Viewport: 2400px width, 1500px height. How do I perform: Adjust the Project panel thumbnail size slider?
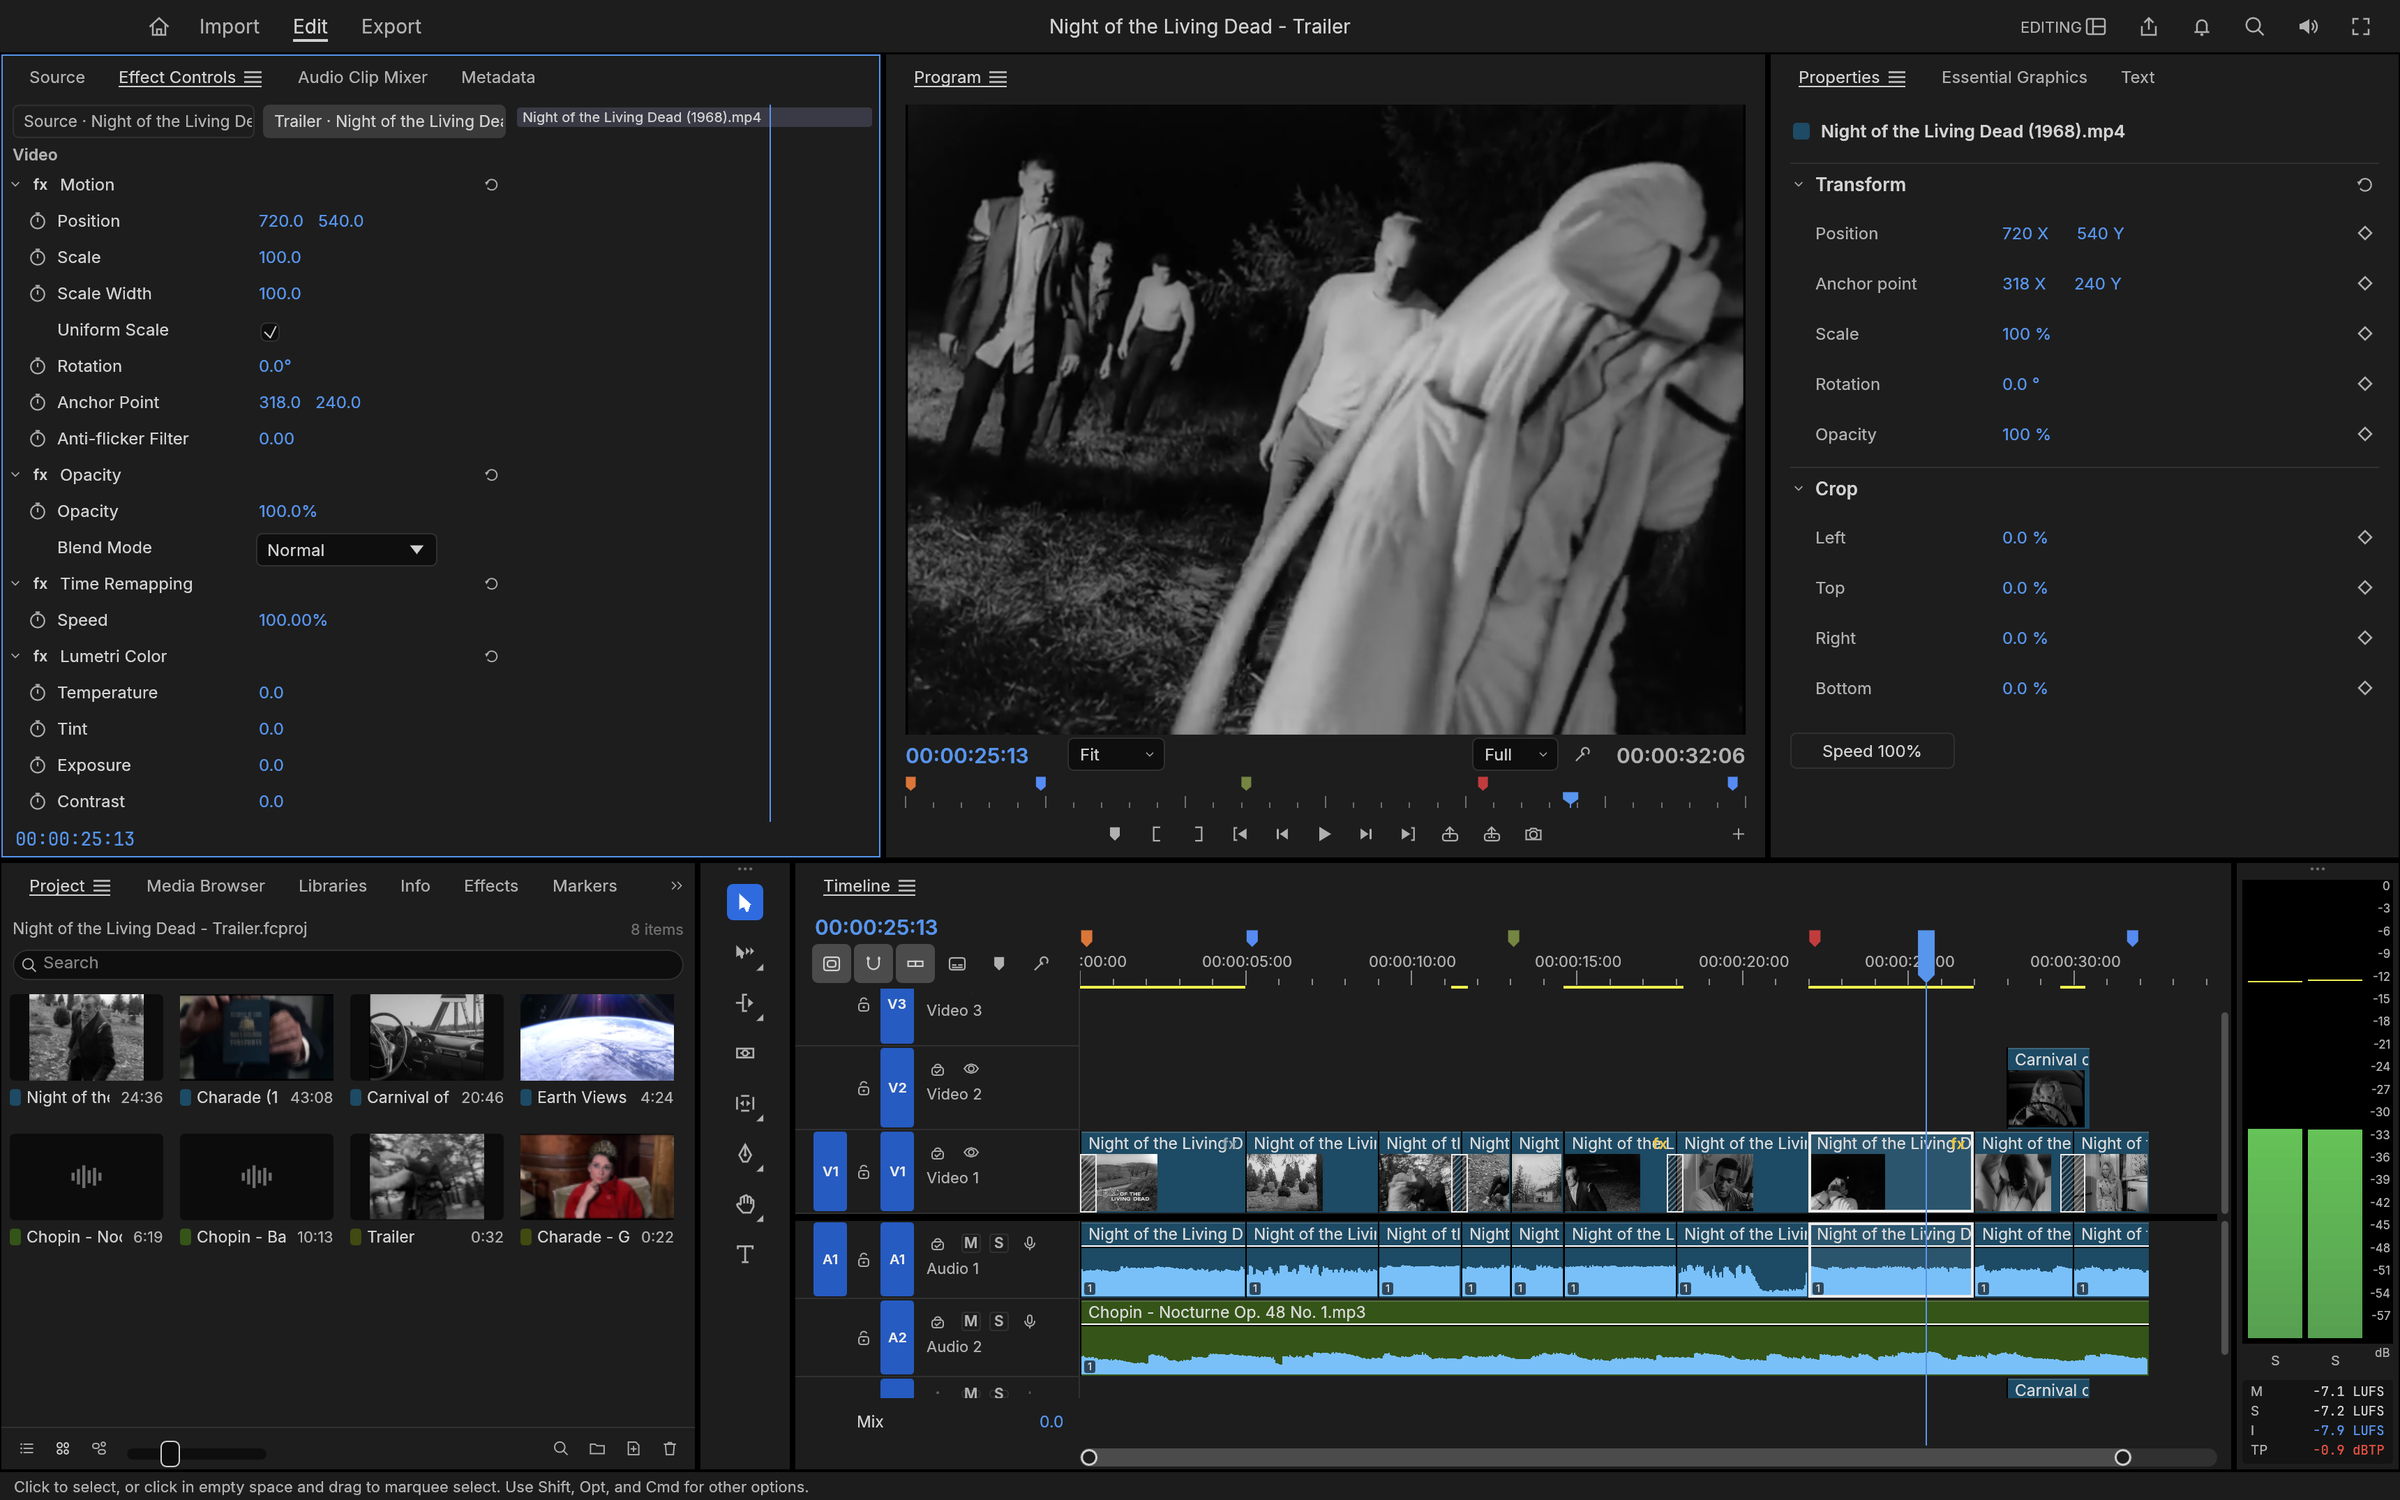pyautogui.click(x=170, y=1453)
